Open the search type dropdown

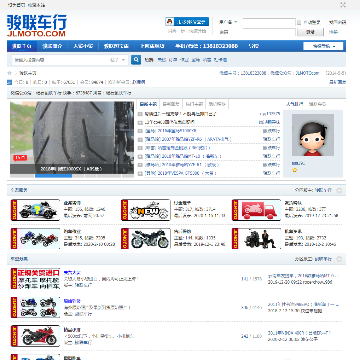pos(118,60)
